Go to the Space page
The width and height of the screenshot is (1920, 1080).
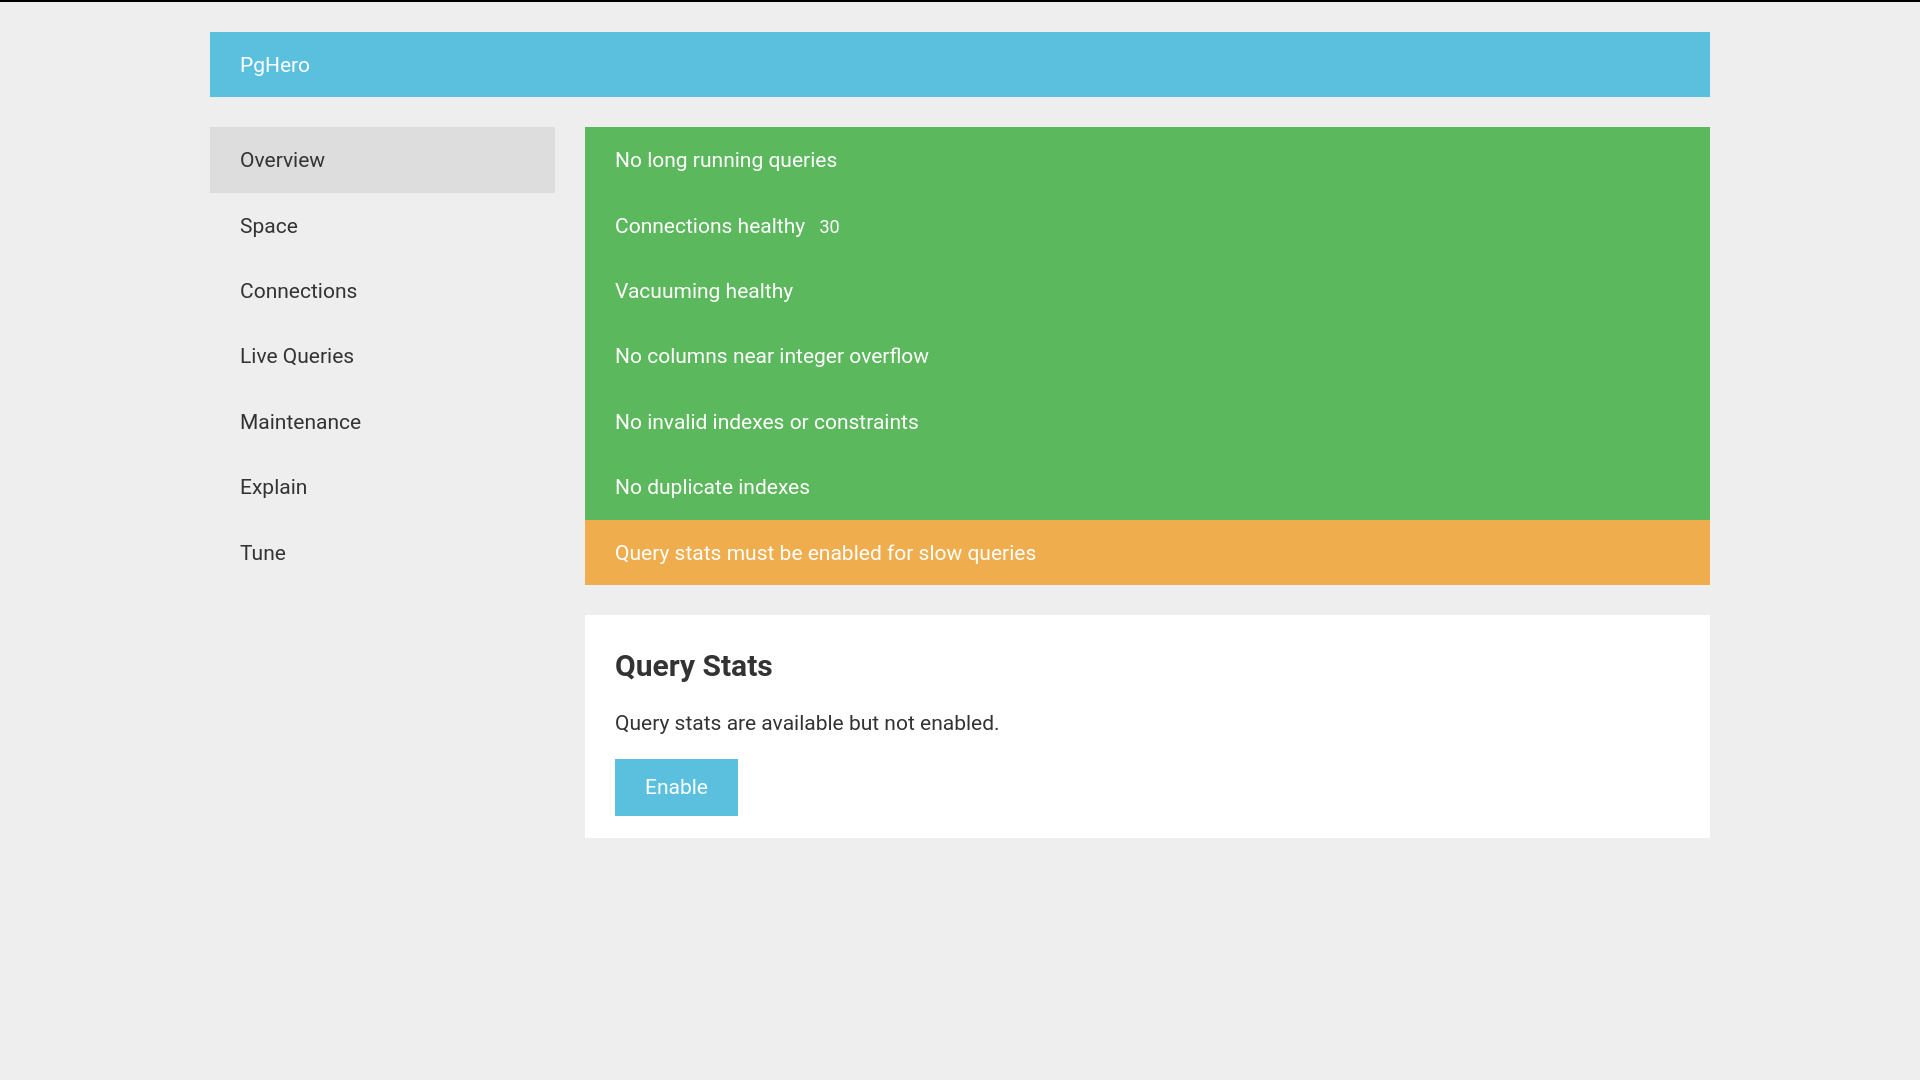268,226
